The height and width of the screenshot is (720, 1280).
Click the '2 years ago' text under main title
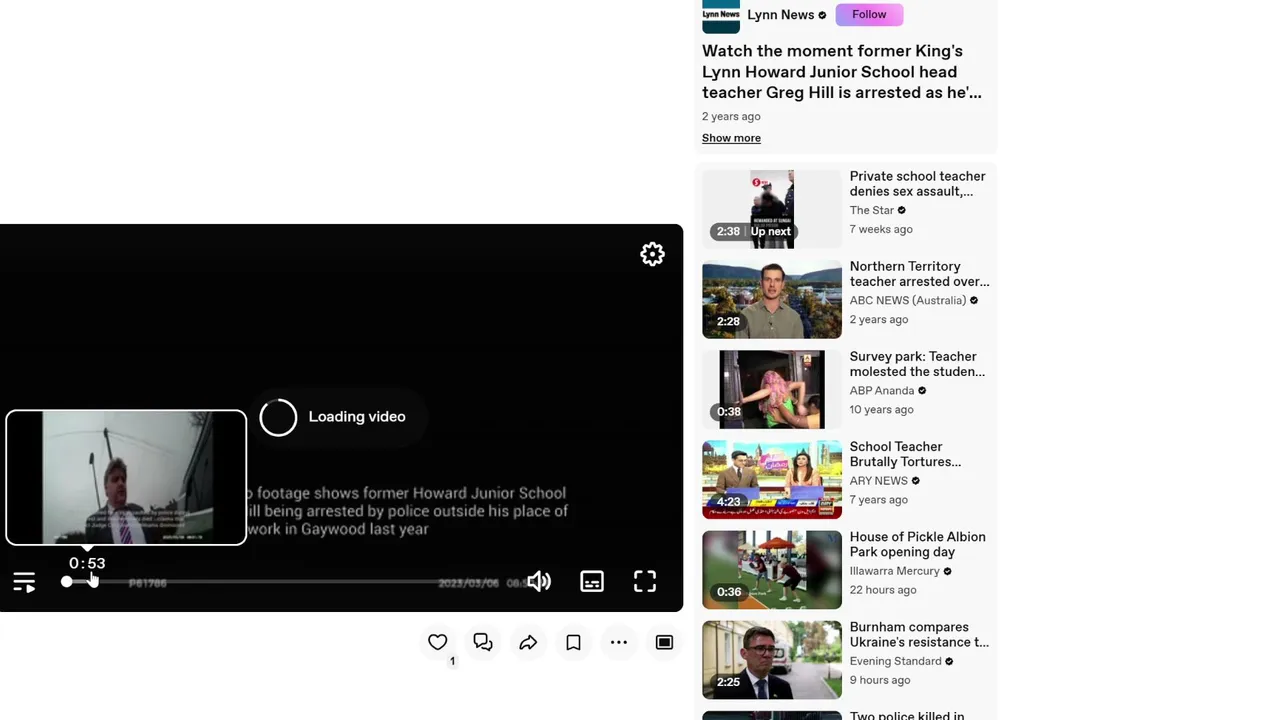tap(731, 116)
